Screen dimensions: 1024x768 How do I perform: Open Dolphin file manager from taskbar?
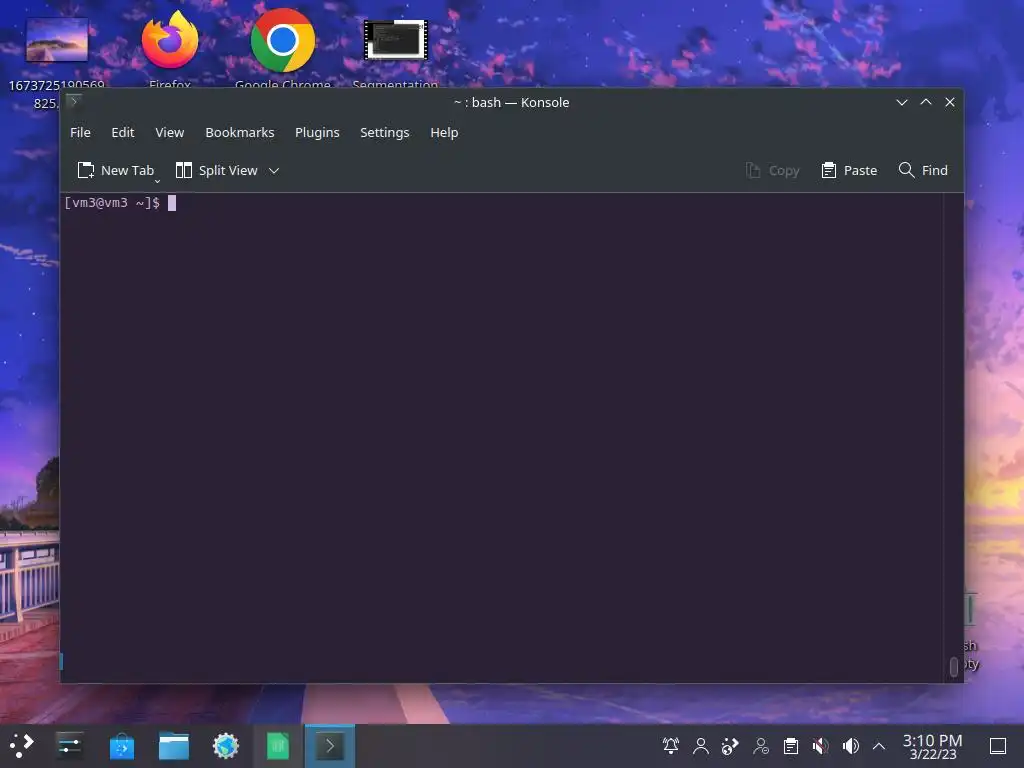[x=174, y=746]
